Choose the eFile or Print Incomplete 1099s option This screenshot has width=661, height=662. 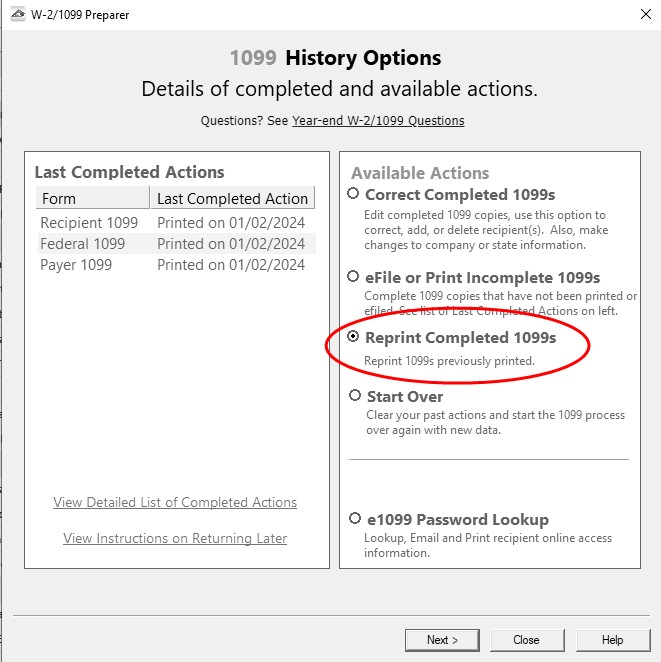(354, 277)
